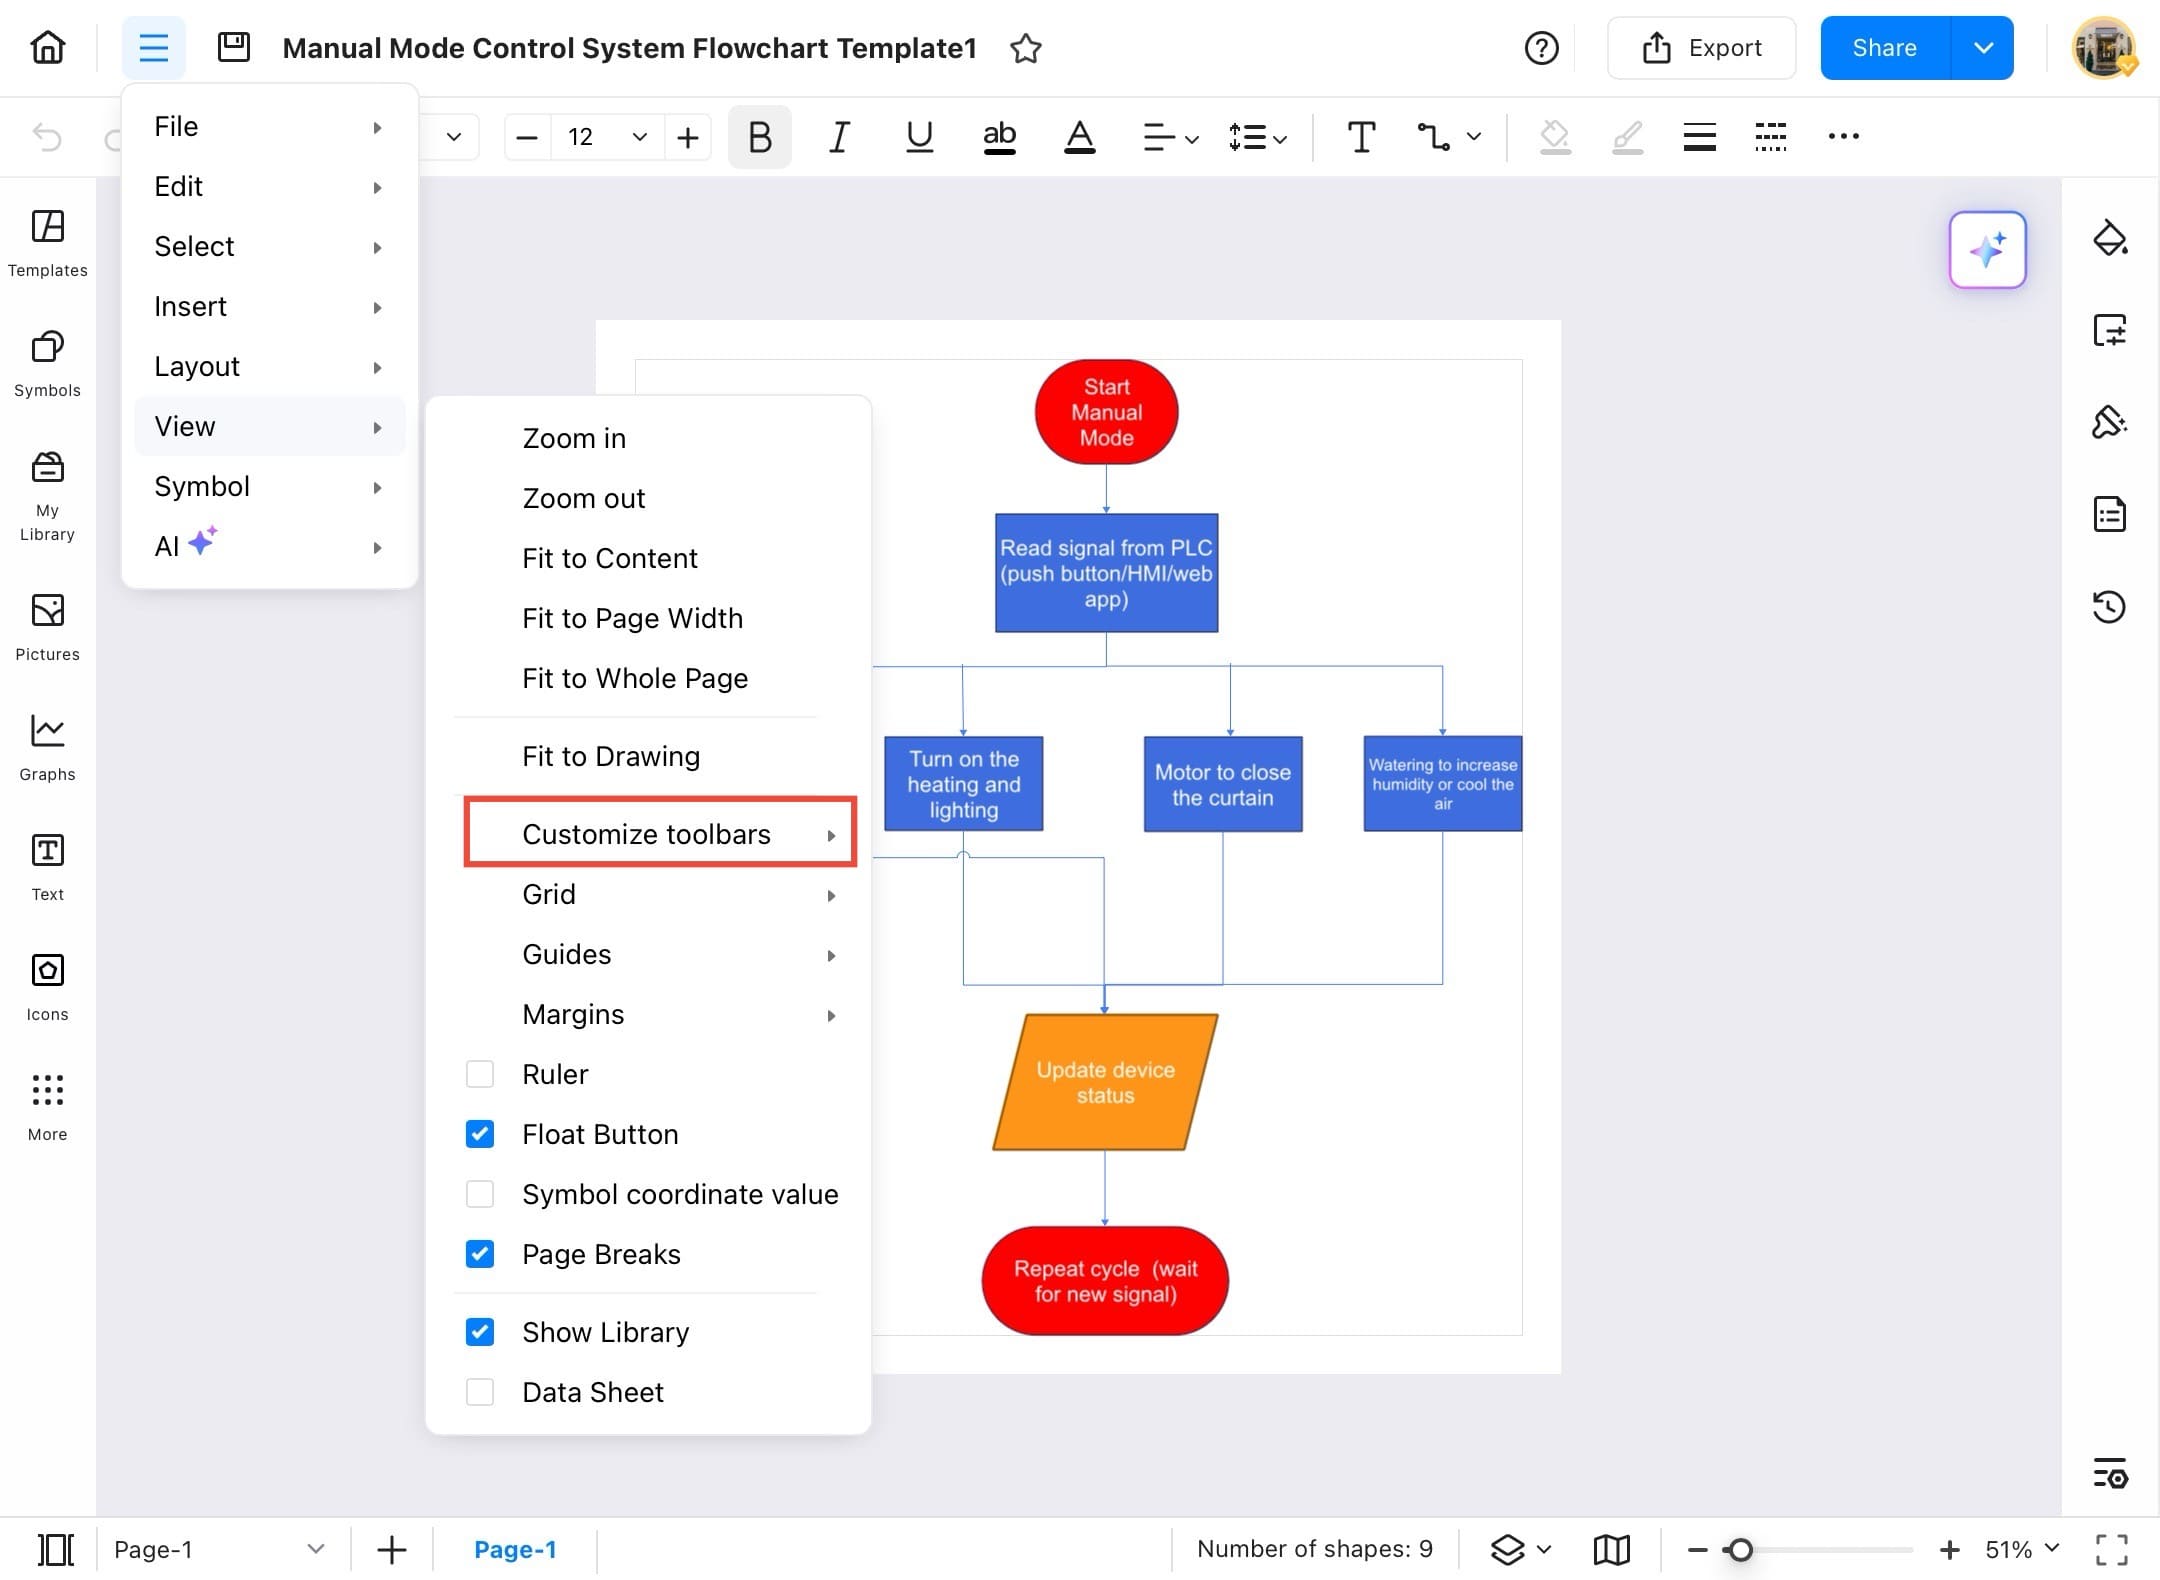
Task: Open the Graphs panel in sidebar
Action: click(47, 746)
